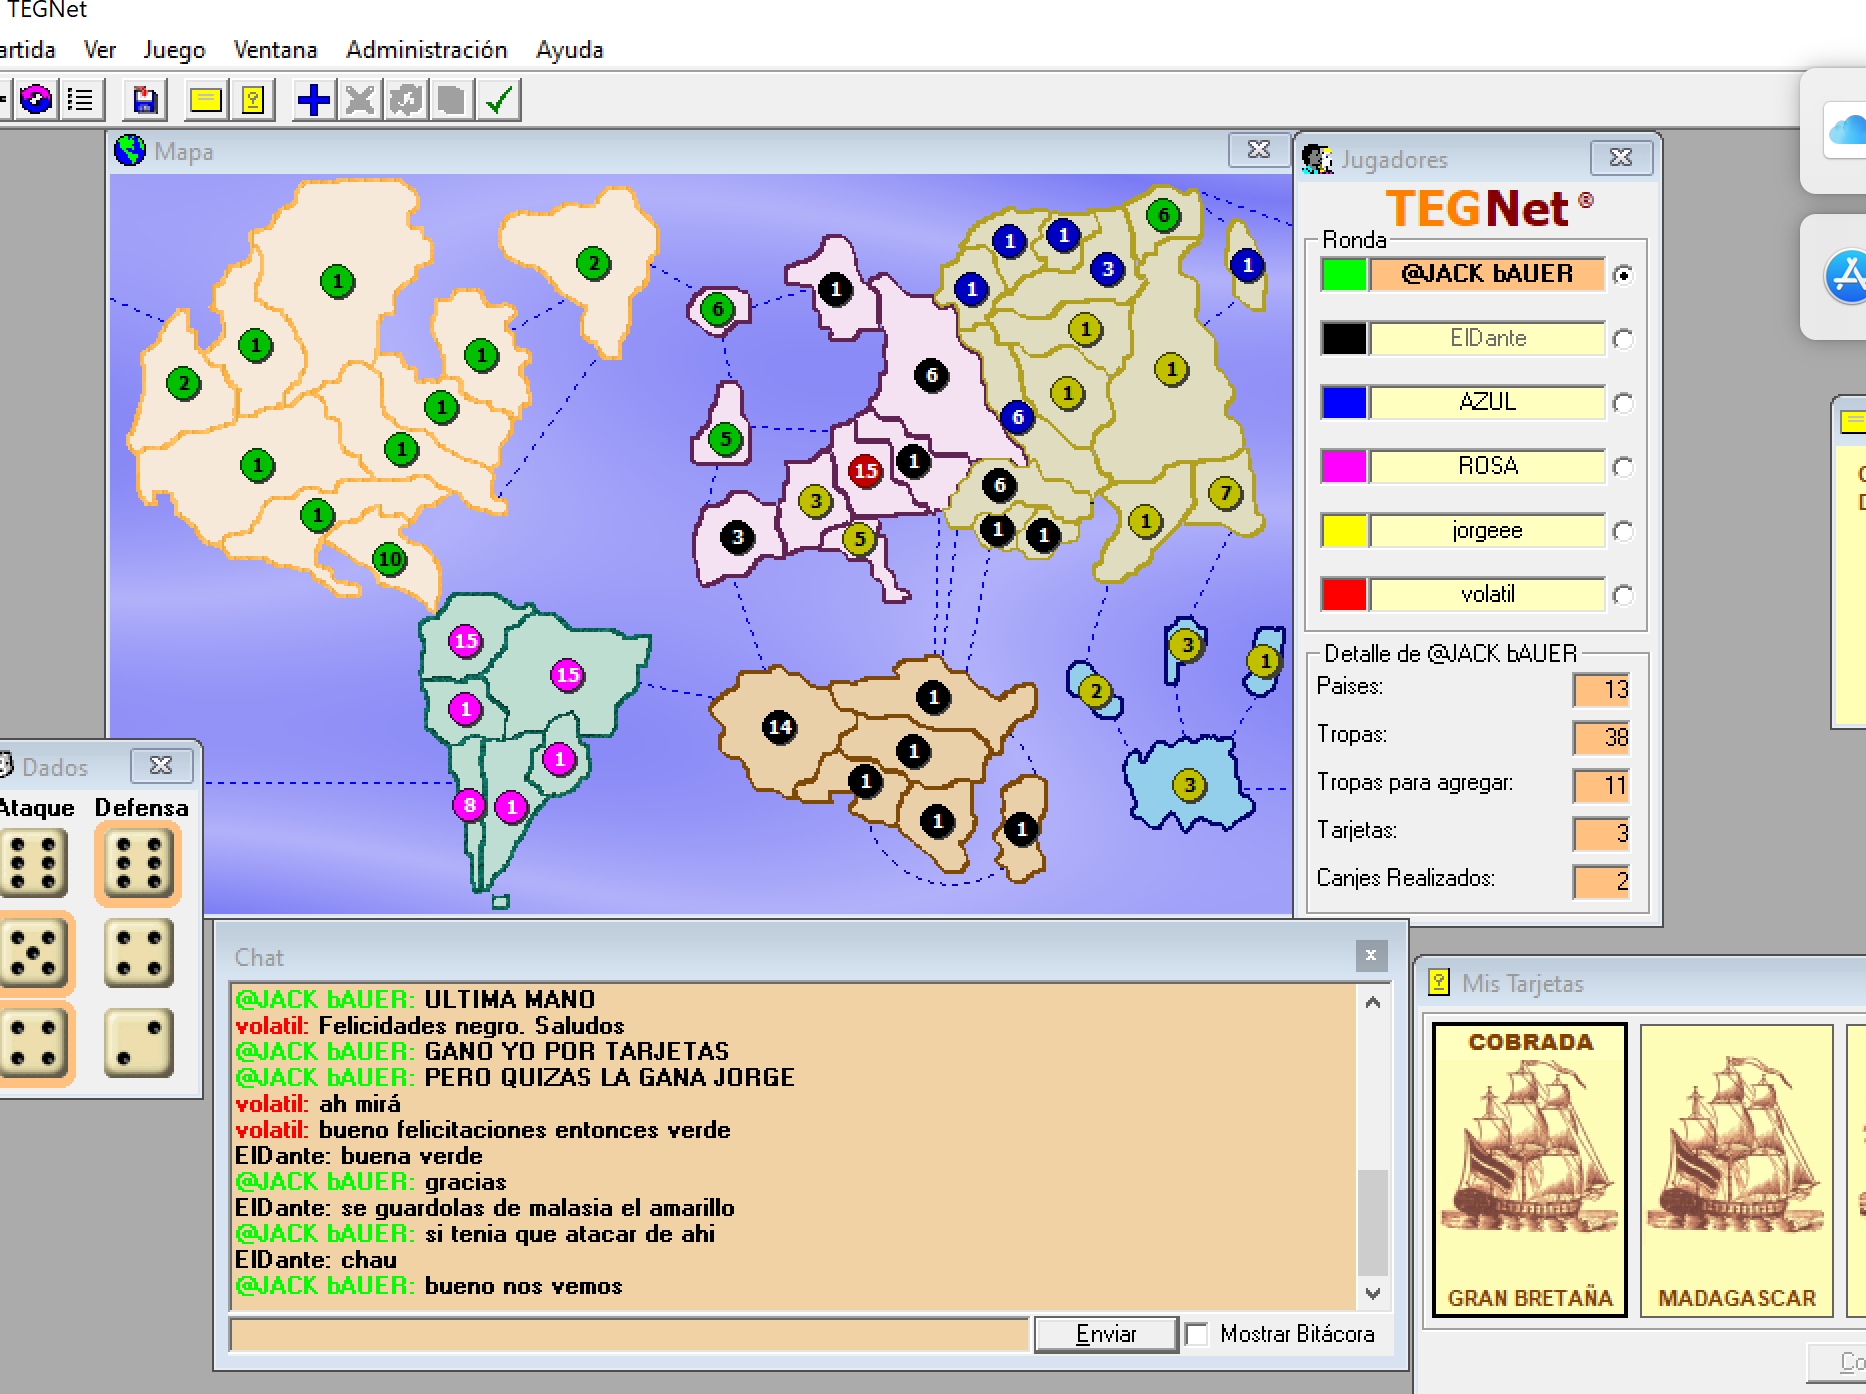Open the list view toolbar icon
The height and width of the screenshot is (1394, 1866).
coord(80,100)
